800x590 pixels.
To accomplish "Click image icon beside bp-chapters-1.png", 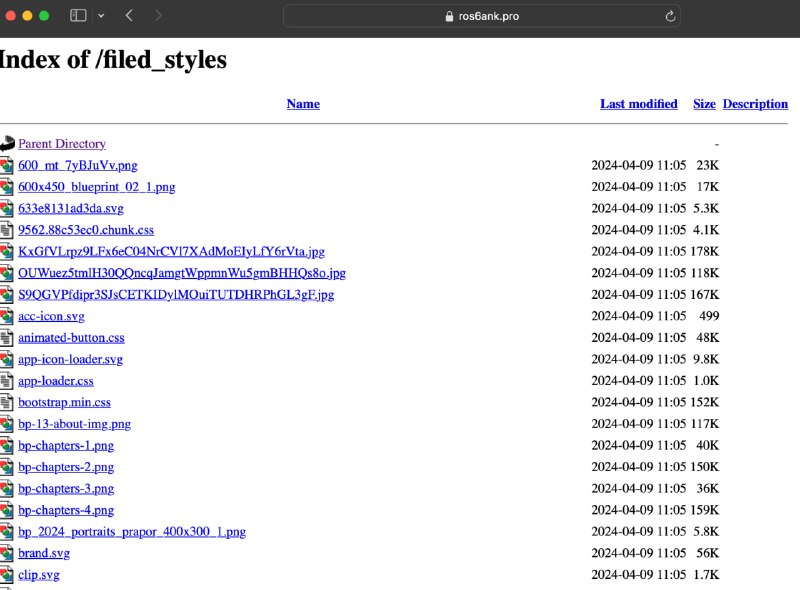I will [x=6, y=446].
